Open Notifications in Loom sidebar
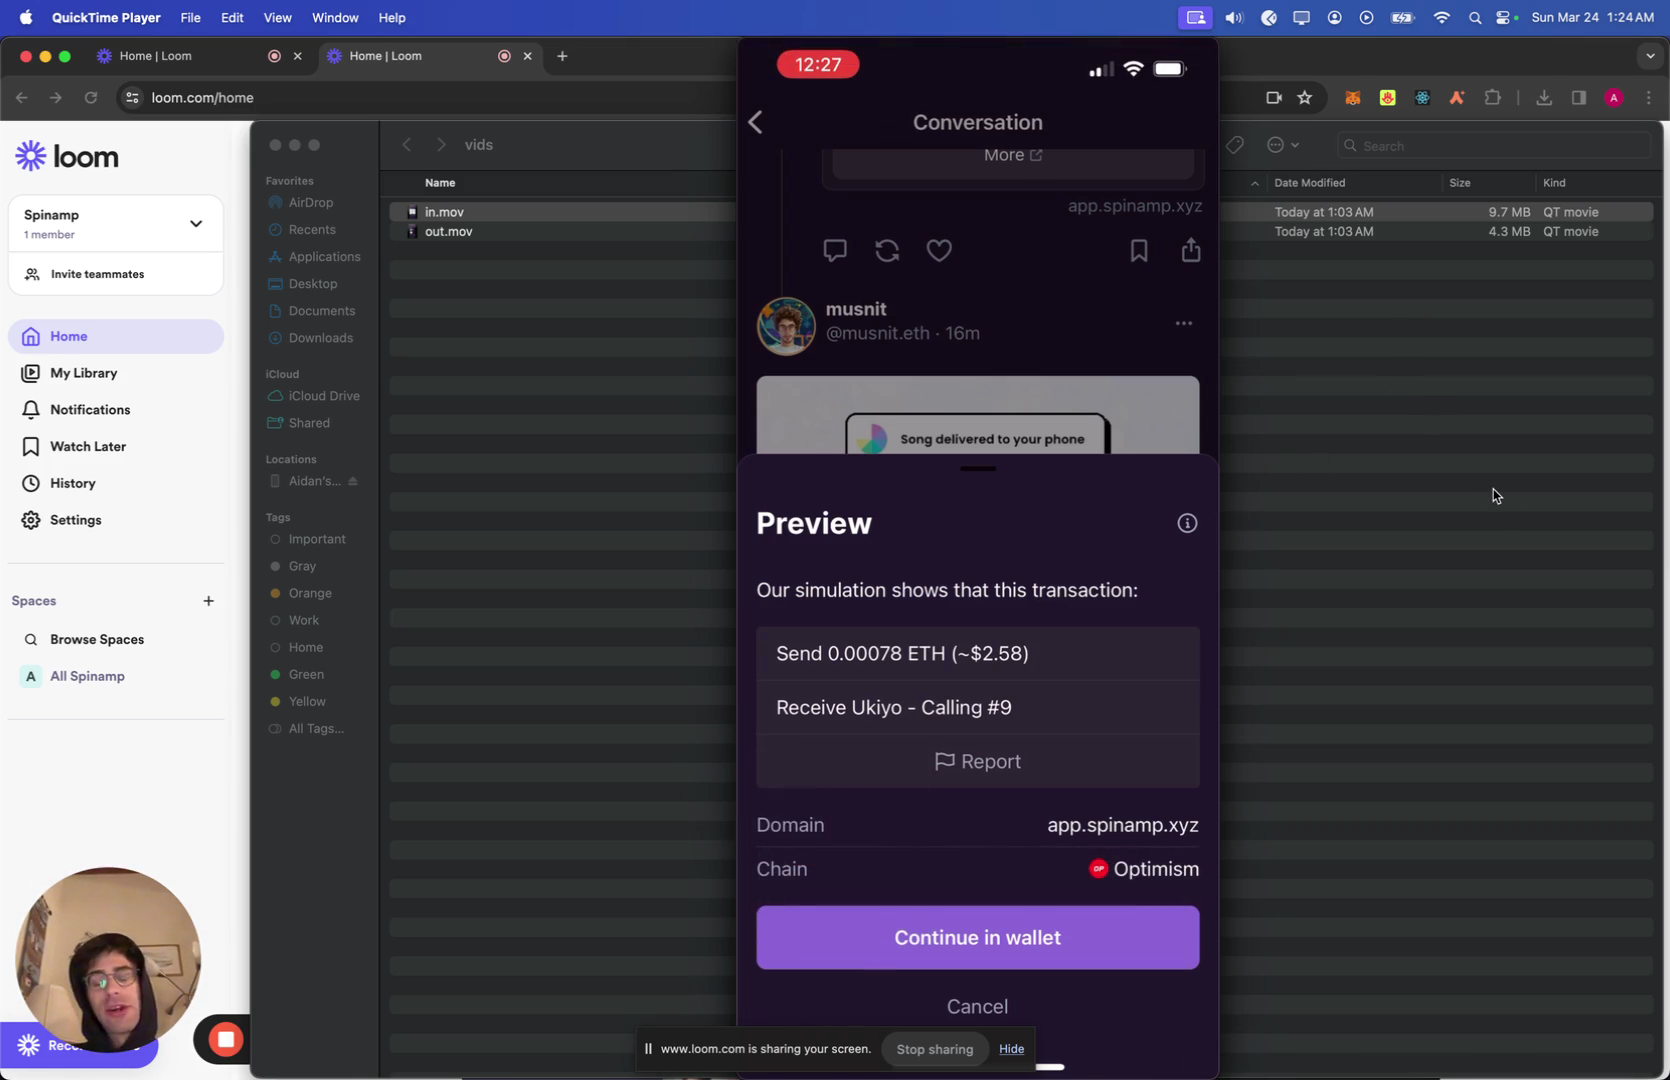This screenshot has width=1670, height=1080. [x=116, y=410]
